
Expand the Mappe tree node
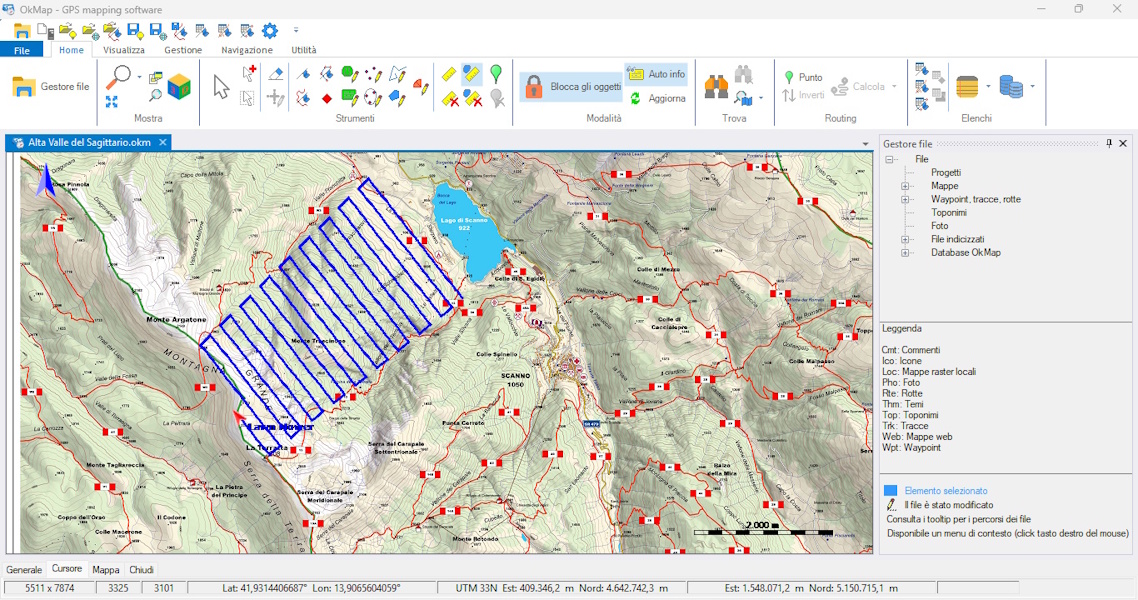coord(905,186)
